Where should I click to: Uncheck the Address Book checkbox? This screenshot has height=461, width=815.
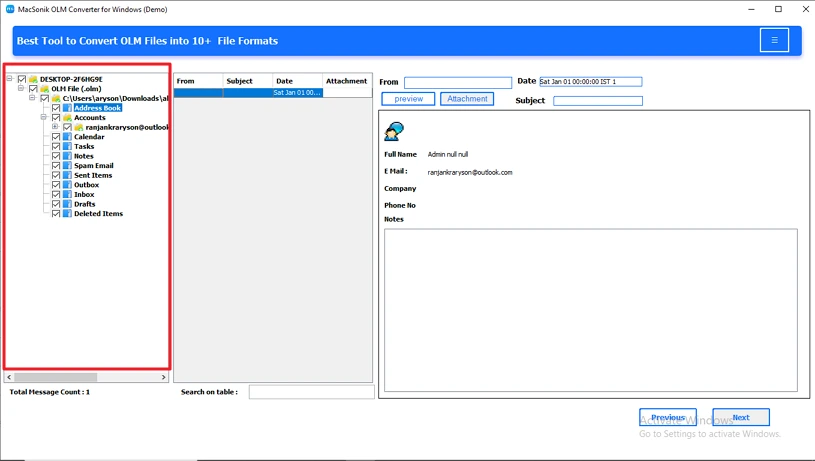(56, 108)
